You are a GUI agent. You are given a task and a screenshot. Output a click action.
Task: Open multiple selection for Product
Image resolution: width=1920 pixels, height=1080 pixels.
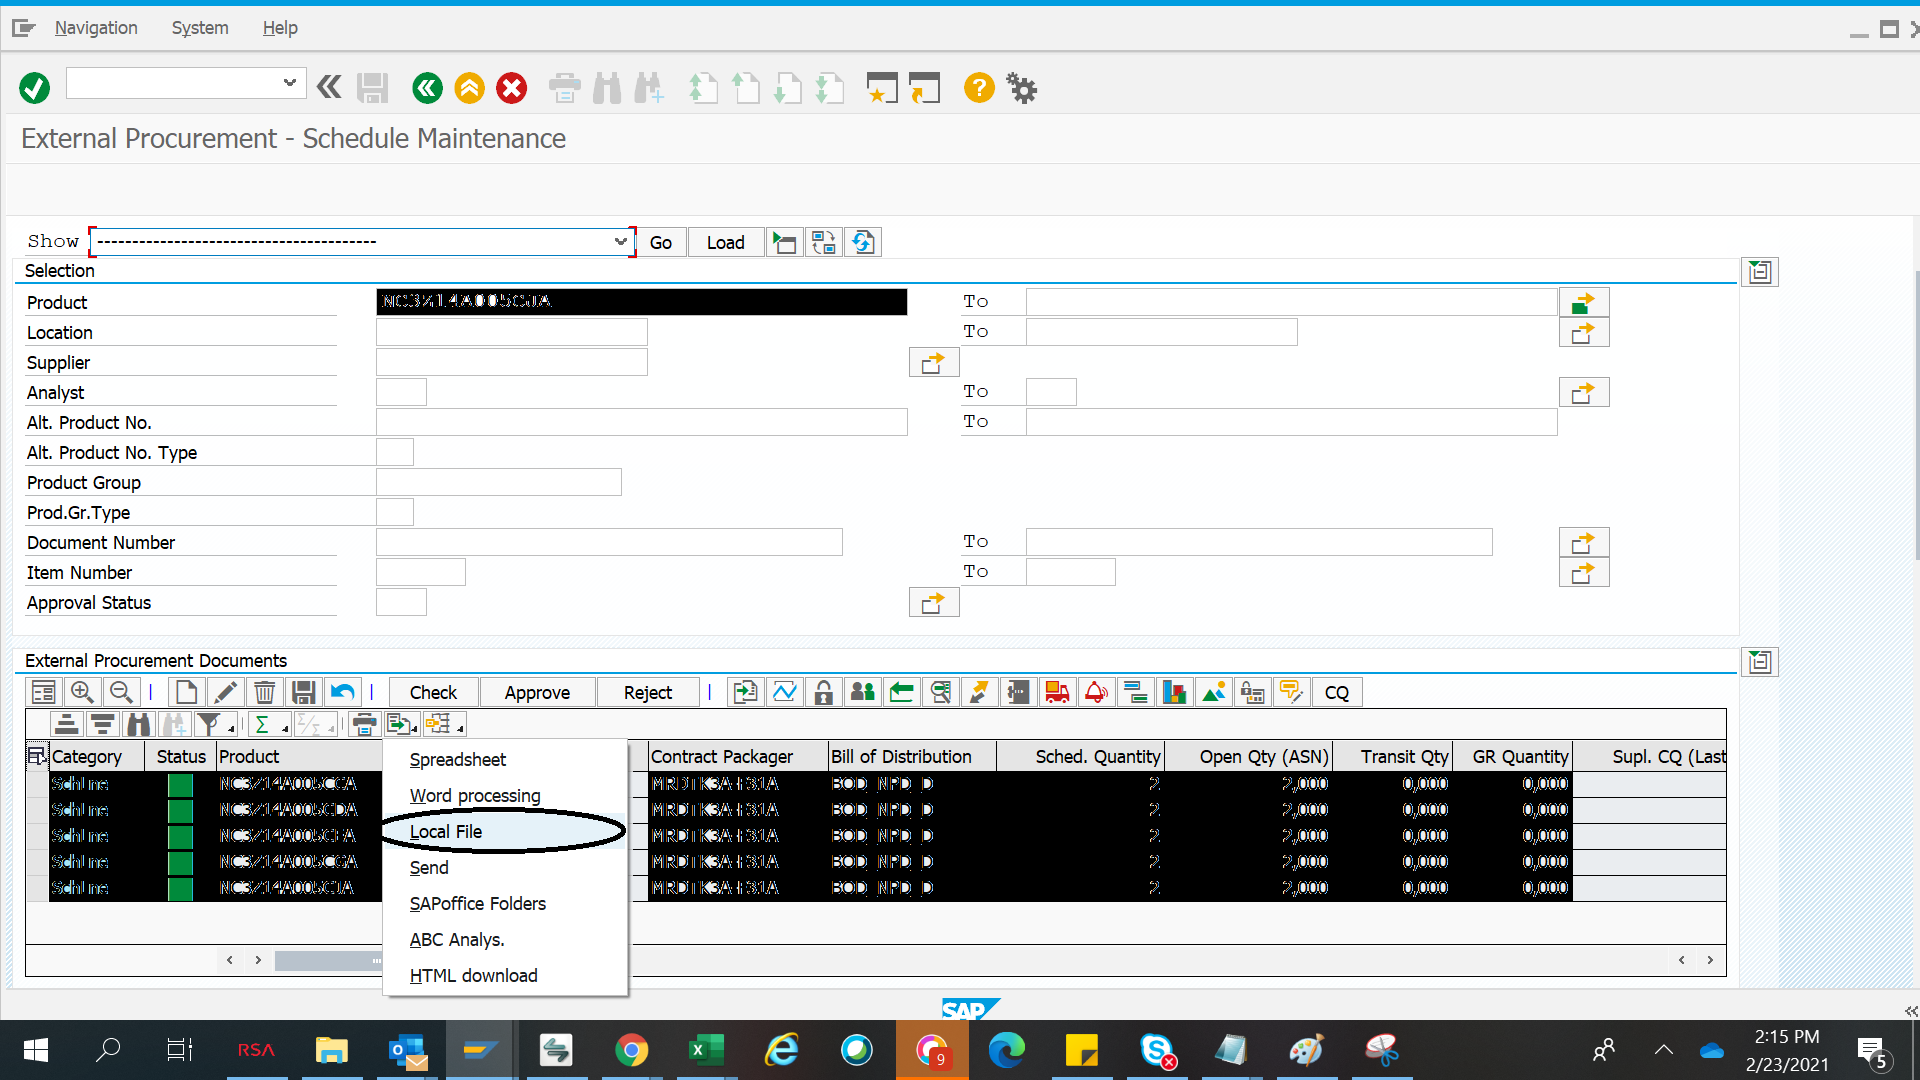pos(1583,302)
